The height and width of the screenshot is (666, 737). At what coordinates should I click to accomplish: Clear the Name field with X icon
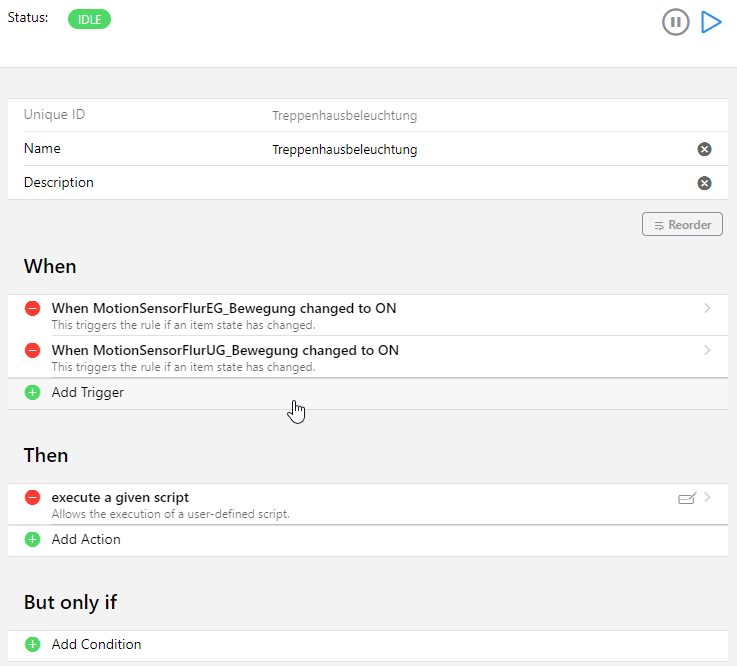point(704,149)
